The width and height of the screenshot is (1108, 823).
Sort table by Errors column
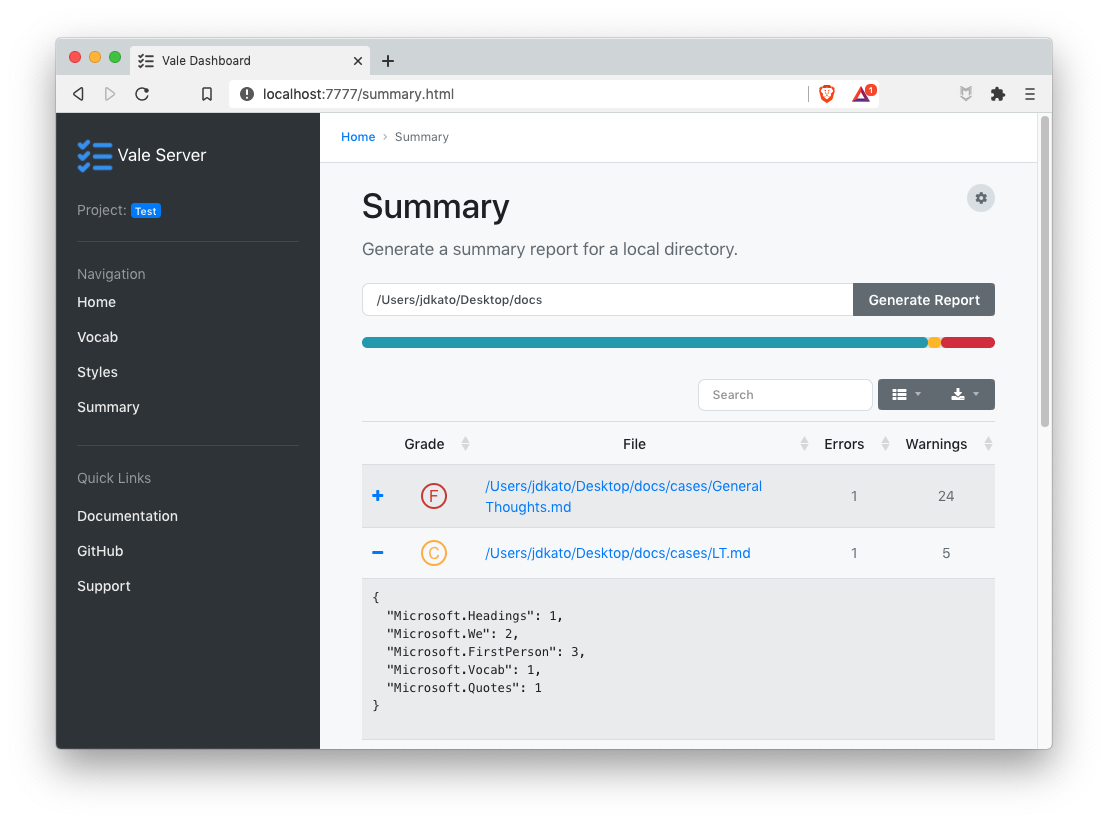pyautogui.click(x=856, y=444)
